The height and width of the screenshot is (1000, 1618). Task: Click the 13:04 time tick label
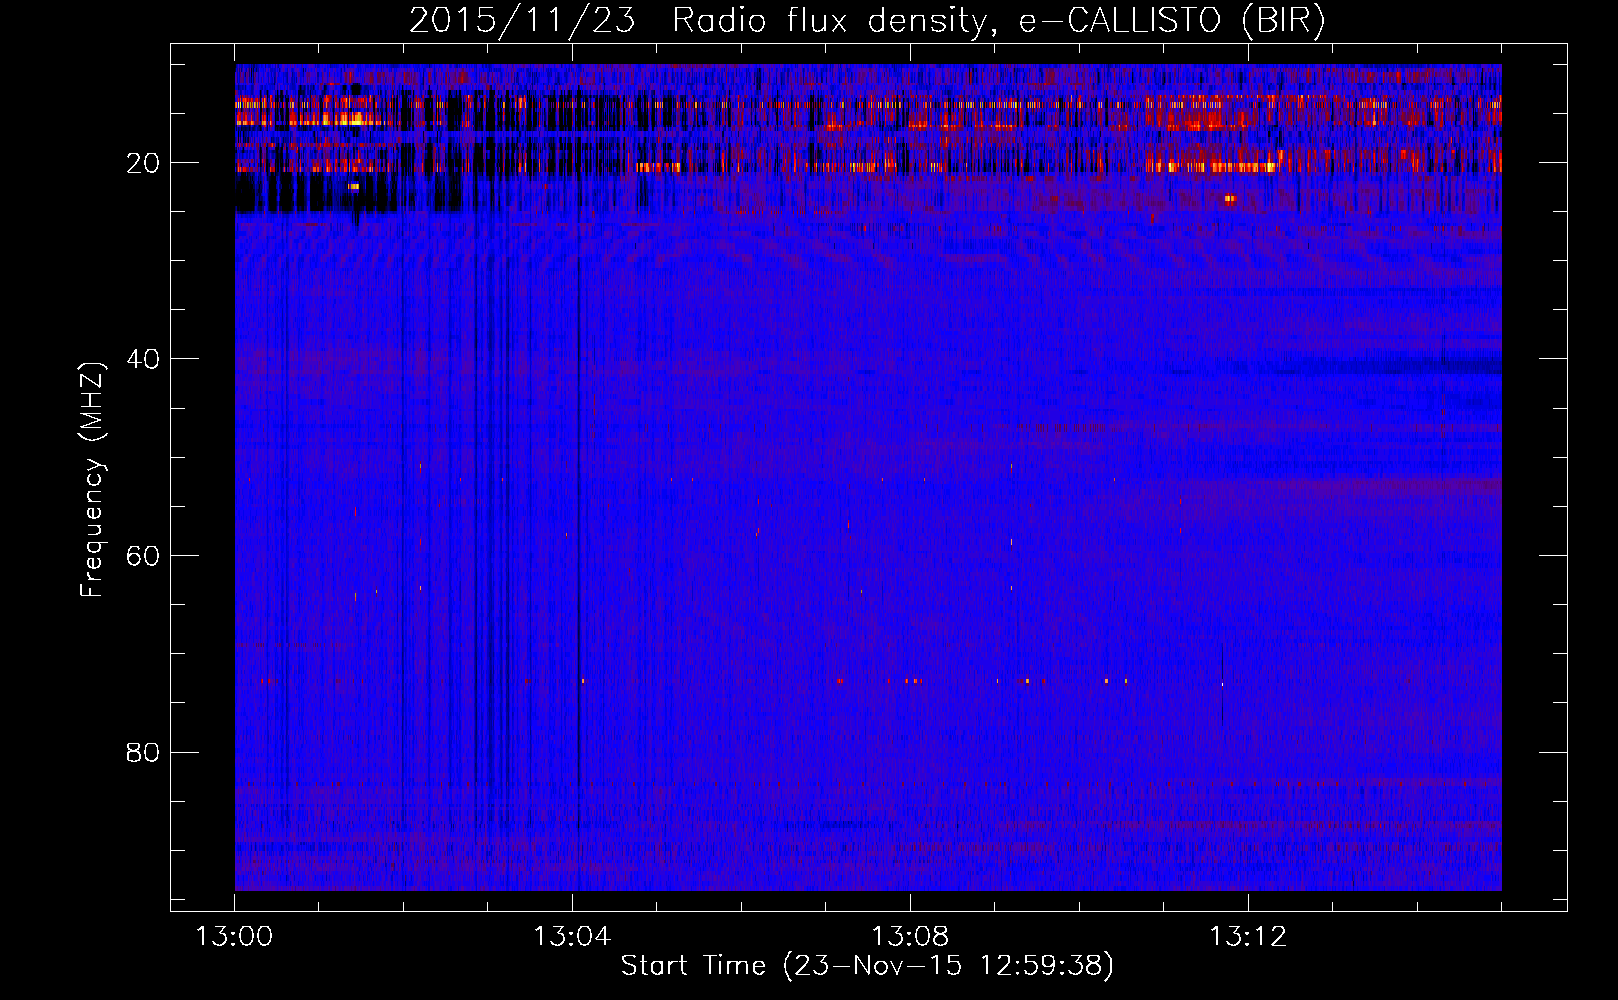pos(572,937)
